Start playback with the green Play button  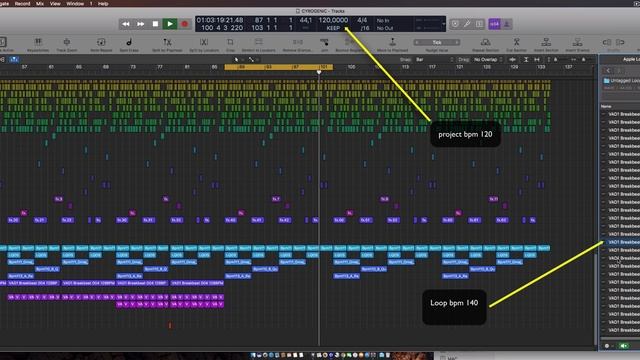click(170, 24)
